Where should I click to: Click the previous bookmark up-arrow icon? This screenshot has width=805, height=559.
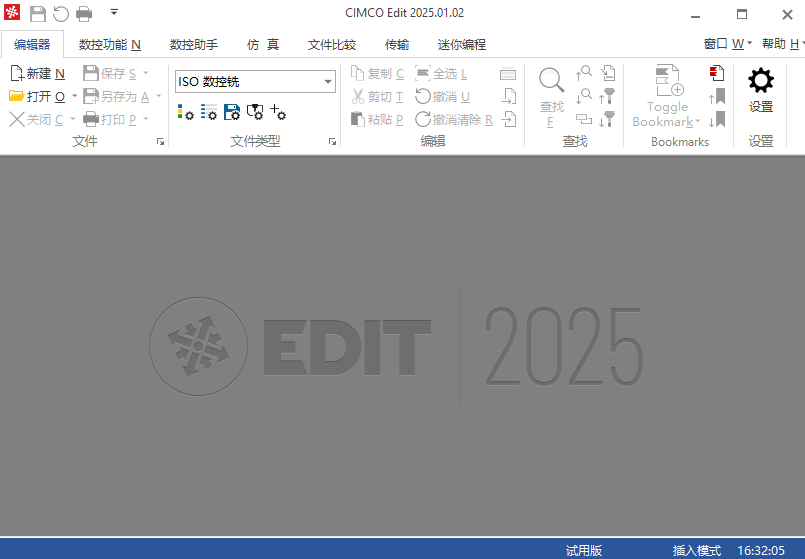point(717,97)
